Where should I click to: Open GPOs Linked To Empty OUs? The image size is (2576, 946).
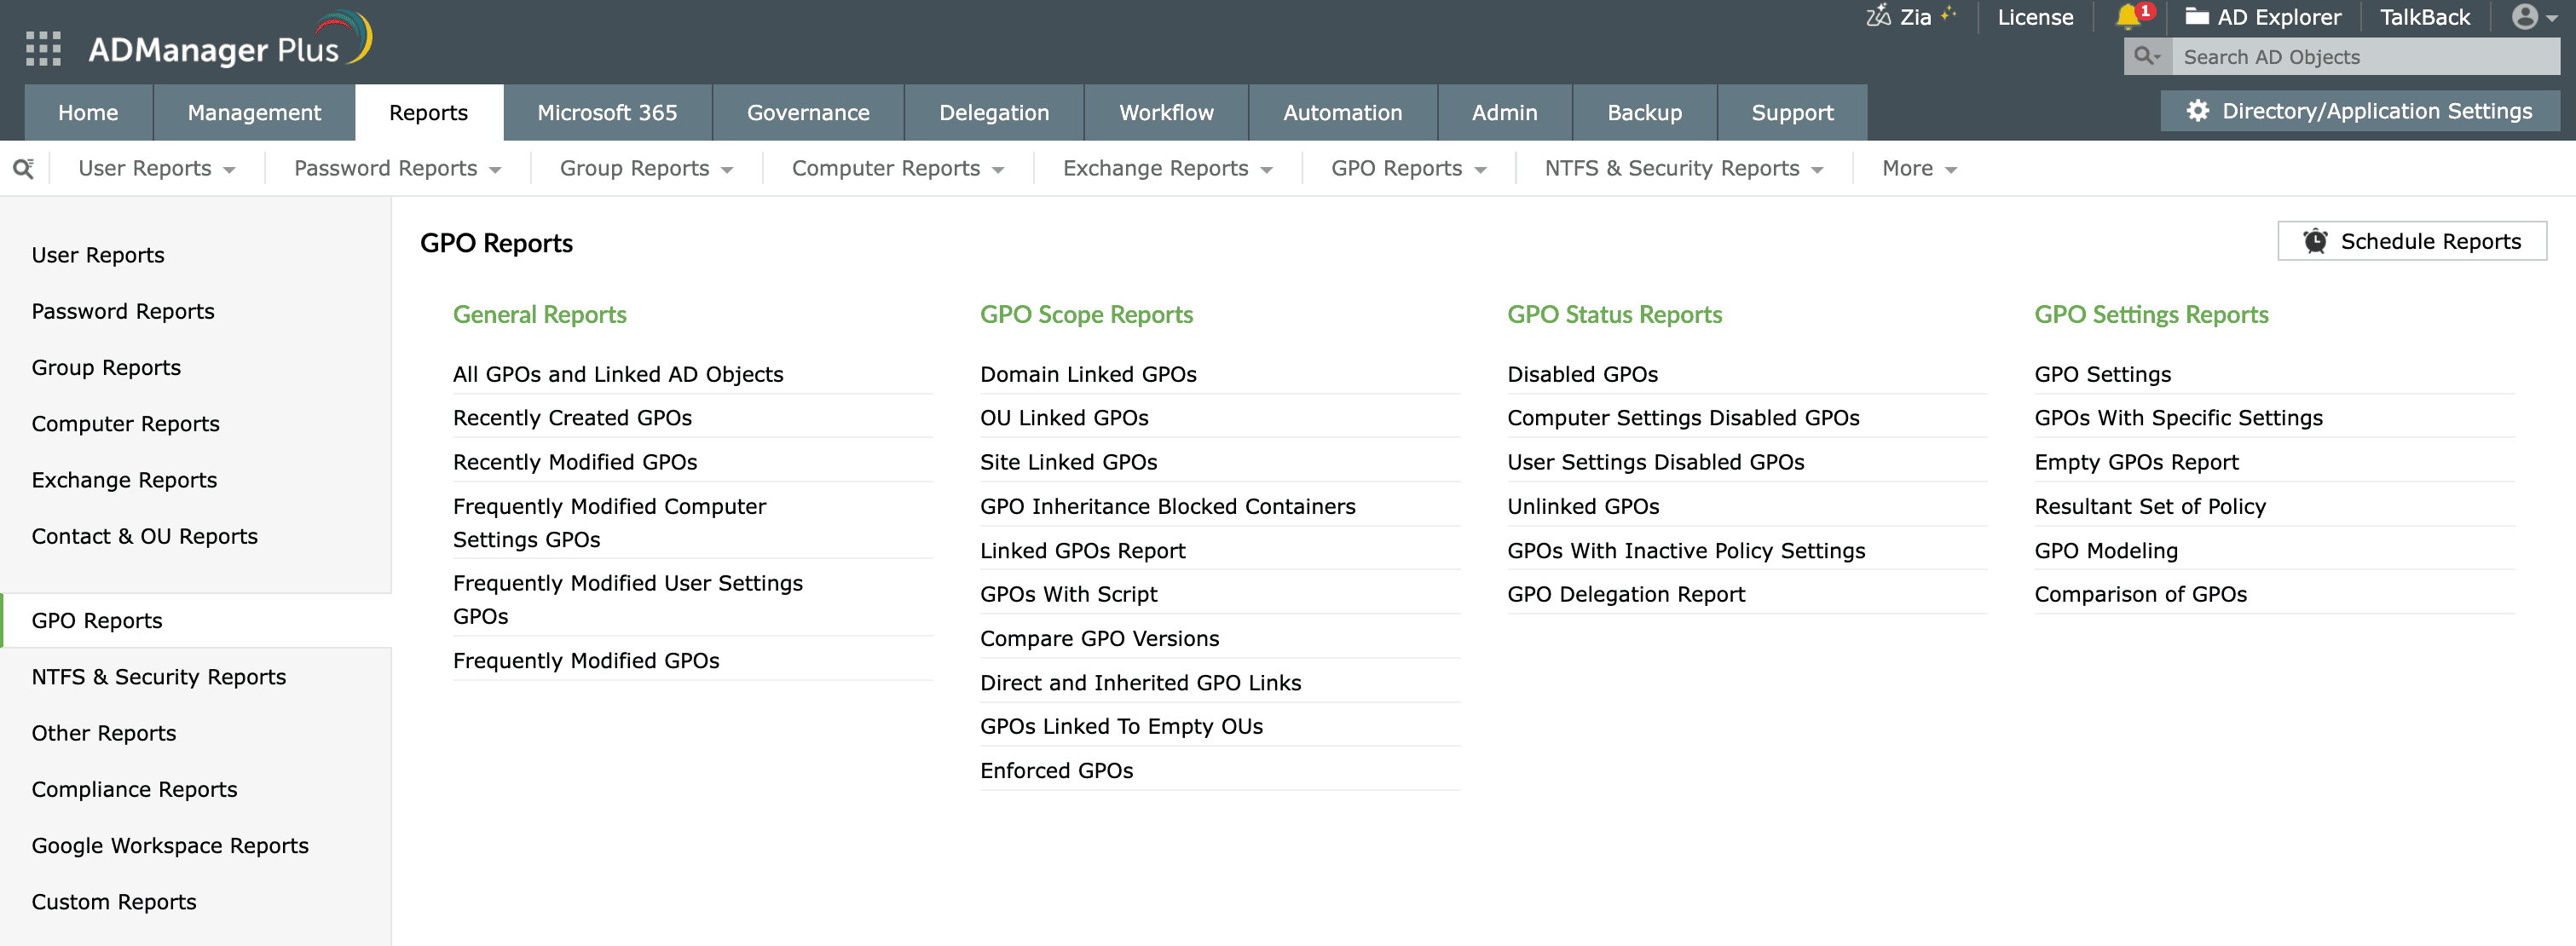pos(1121,726)
